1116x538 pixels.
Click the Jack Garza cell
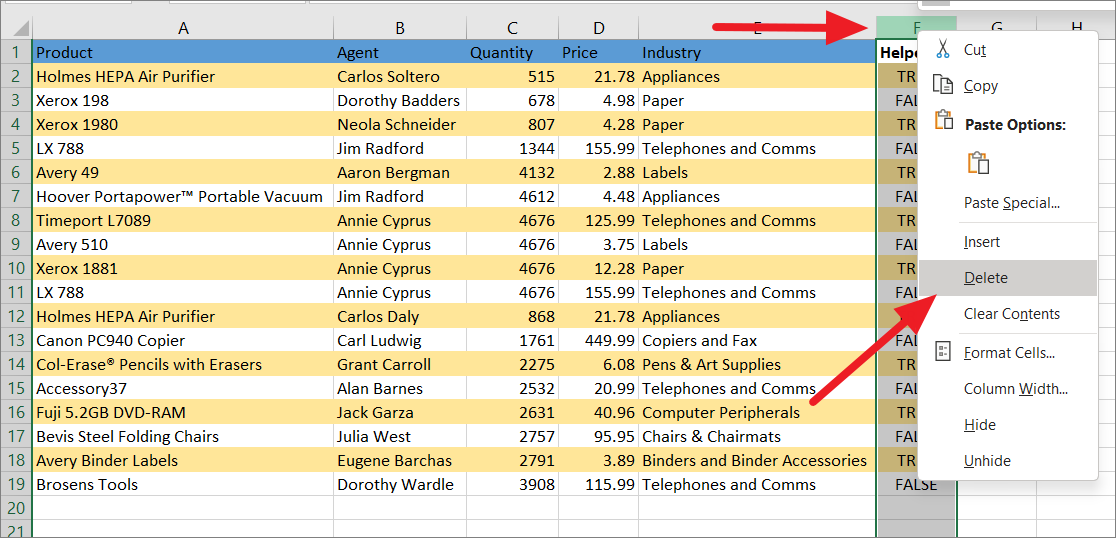point(400,413)
